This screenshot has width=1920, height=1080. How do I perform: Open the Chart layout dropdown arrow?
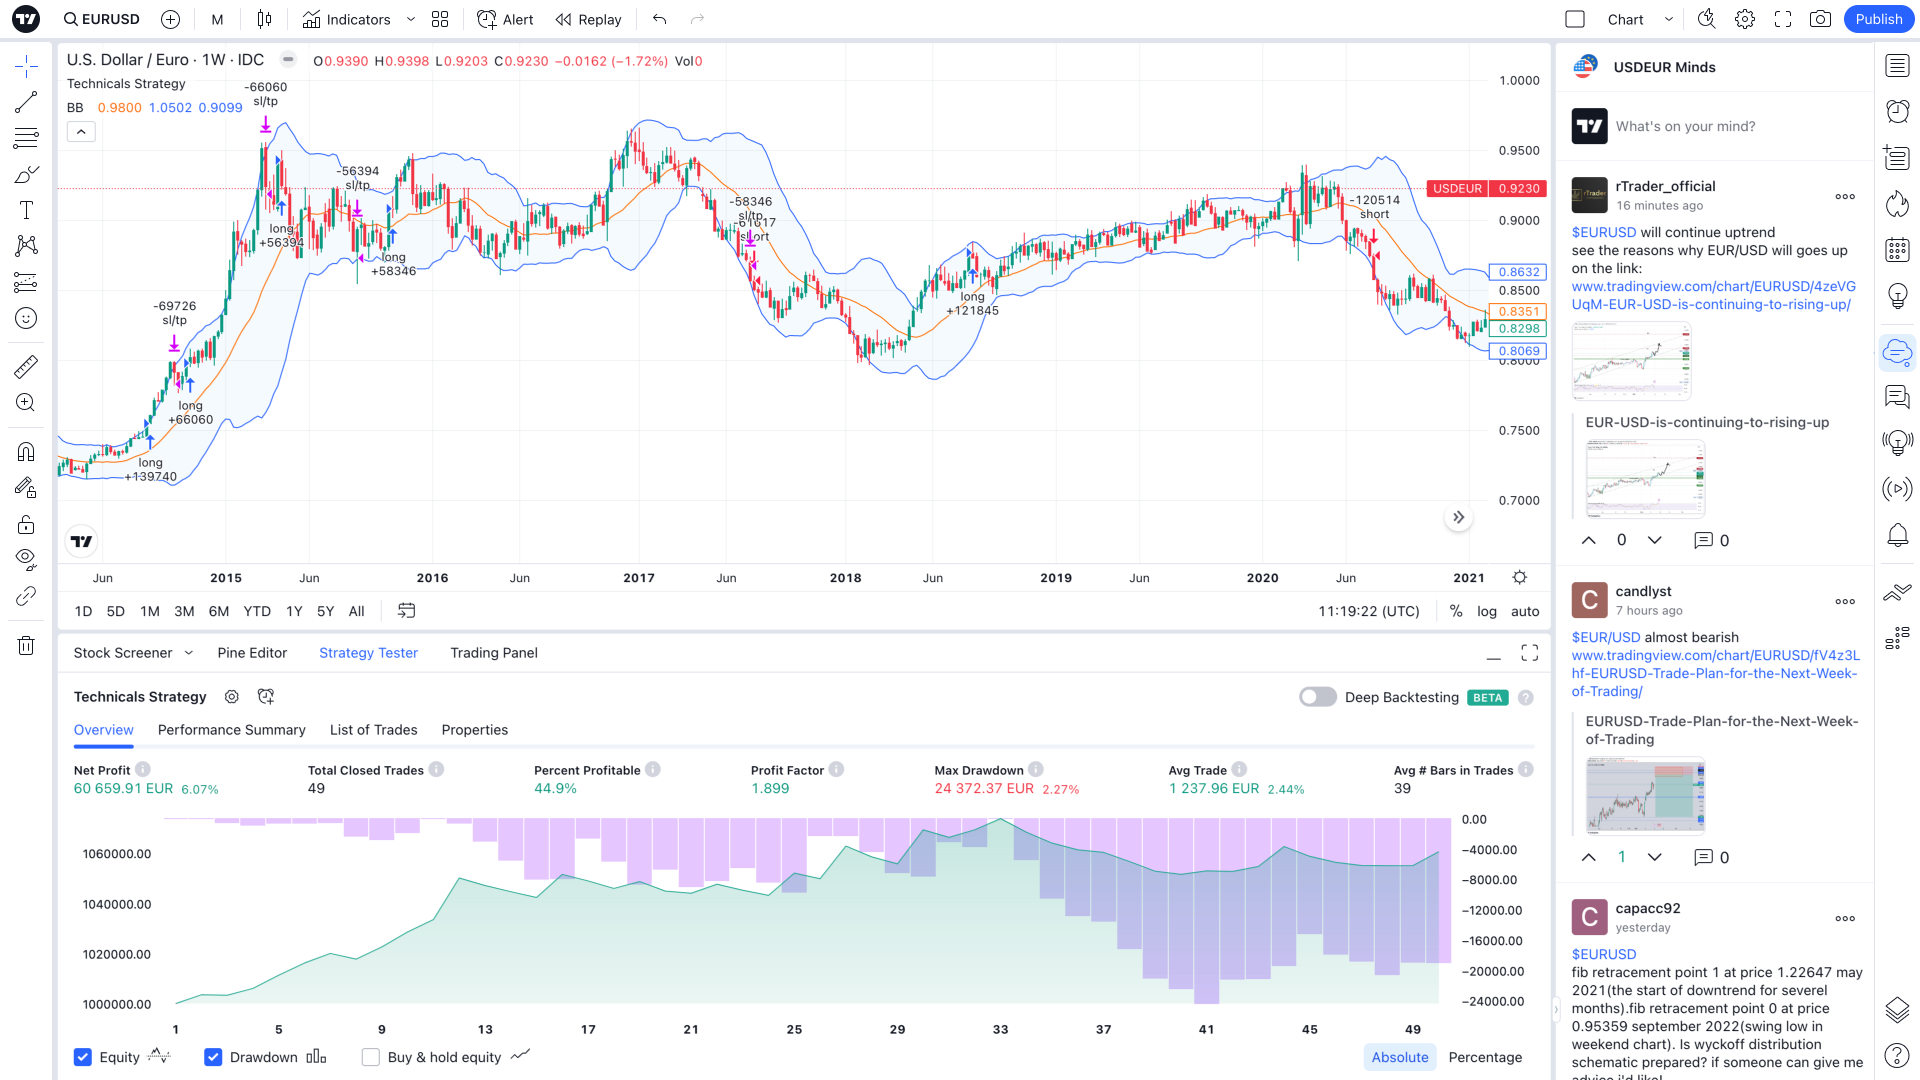pos(1668,19)
